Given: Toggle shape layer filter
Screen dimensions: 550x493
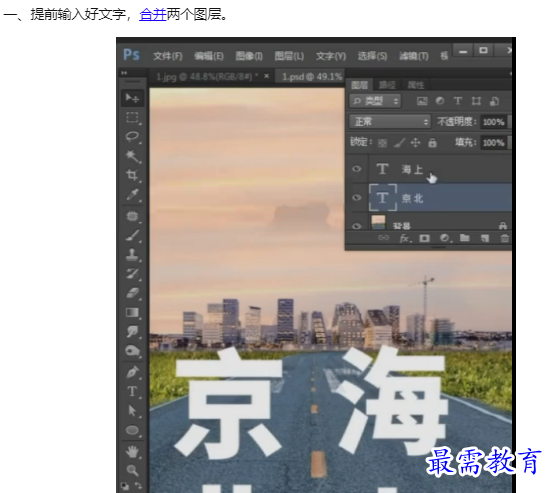Looking at the screenshot, I should [x=476, y=101].
